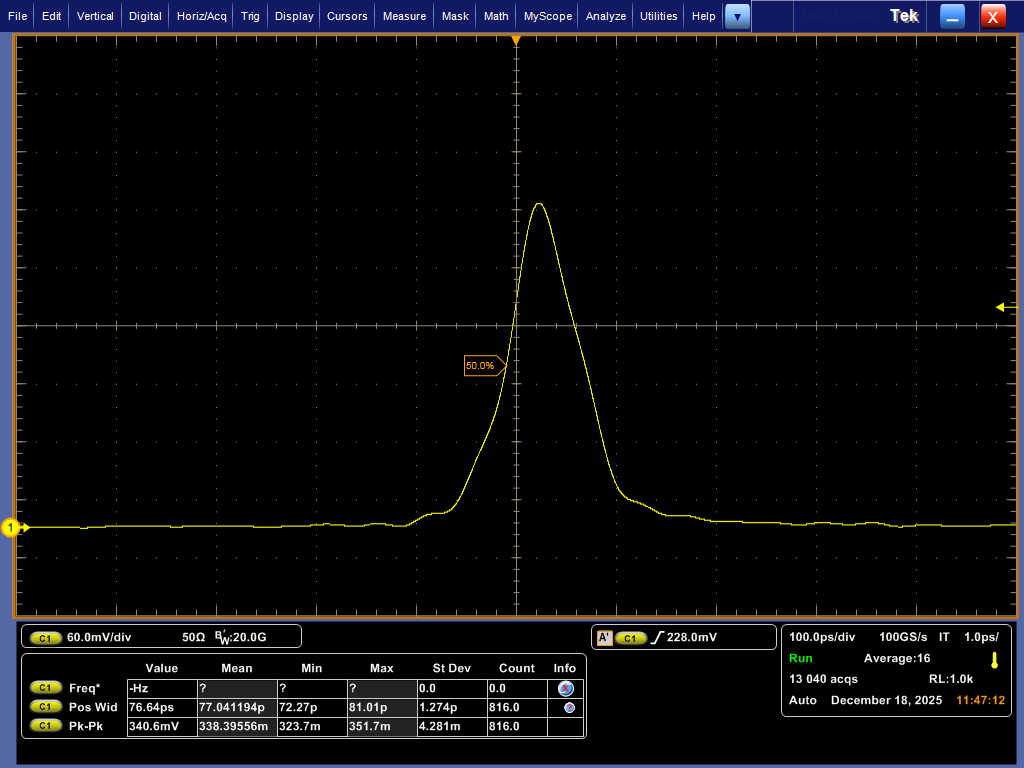
Task: Click the yellow temperature indicator icon
Action: [x=994, y=660]
